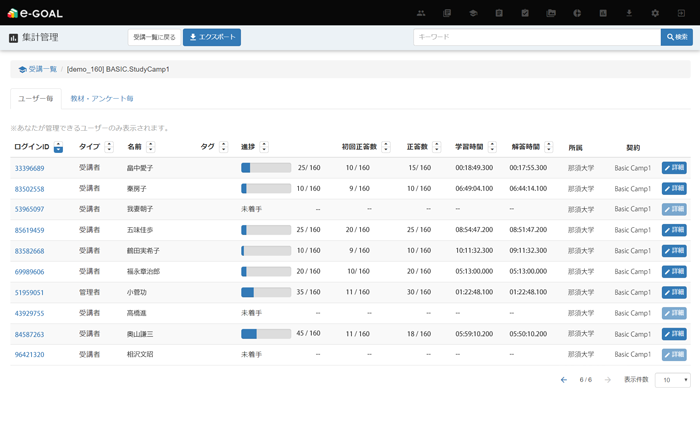The width and height of the screenshot is (700, 425).
Task: Open login ID 33396689 link
Action: [29, 168]
